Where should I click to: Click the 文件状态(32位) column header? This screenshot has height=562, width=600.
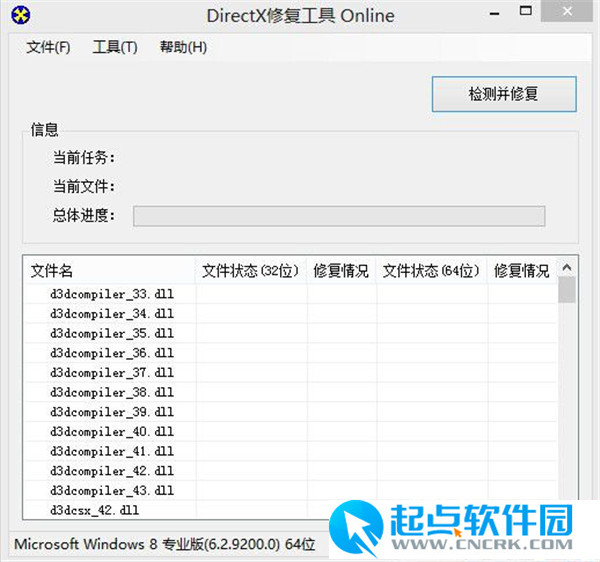point(251,271)
